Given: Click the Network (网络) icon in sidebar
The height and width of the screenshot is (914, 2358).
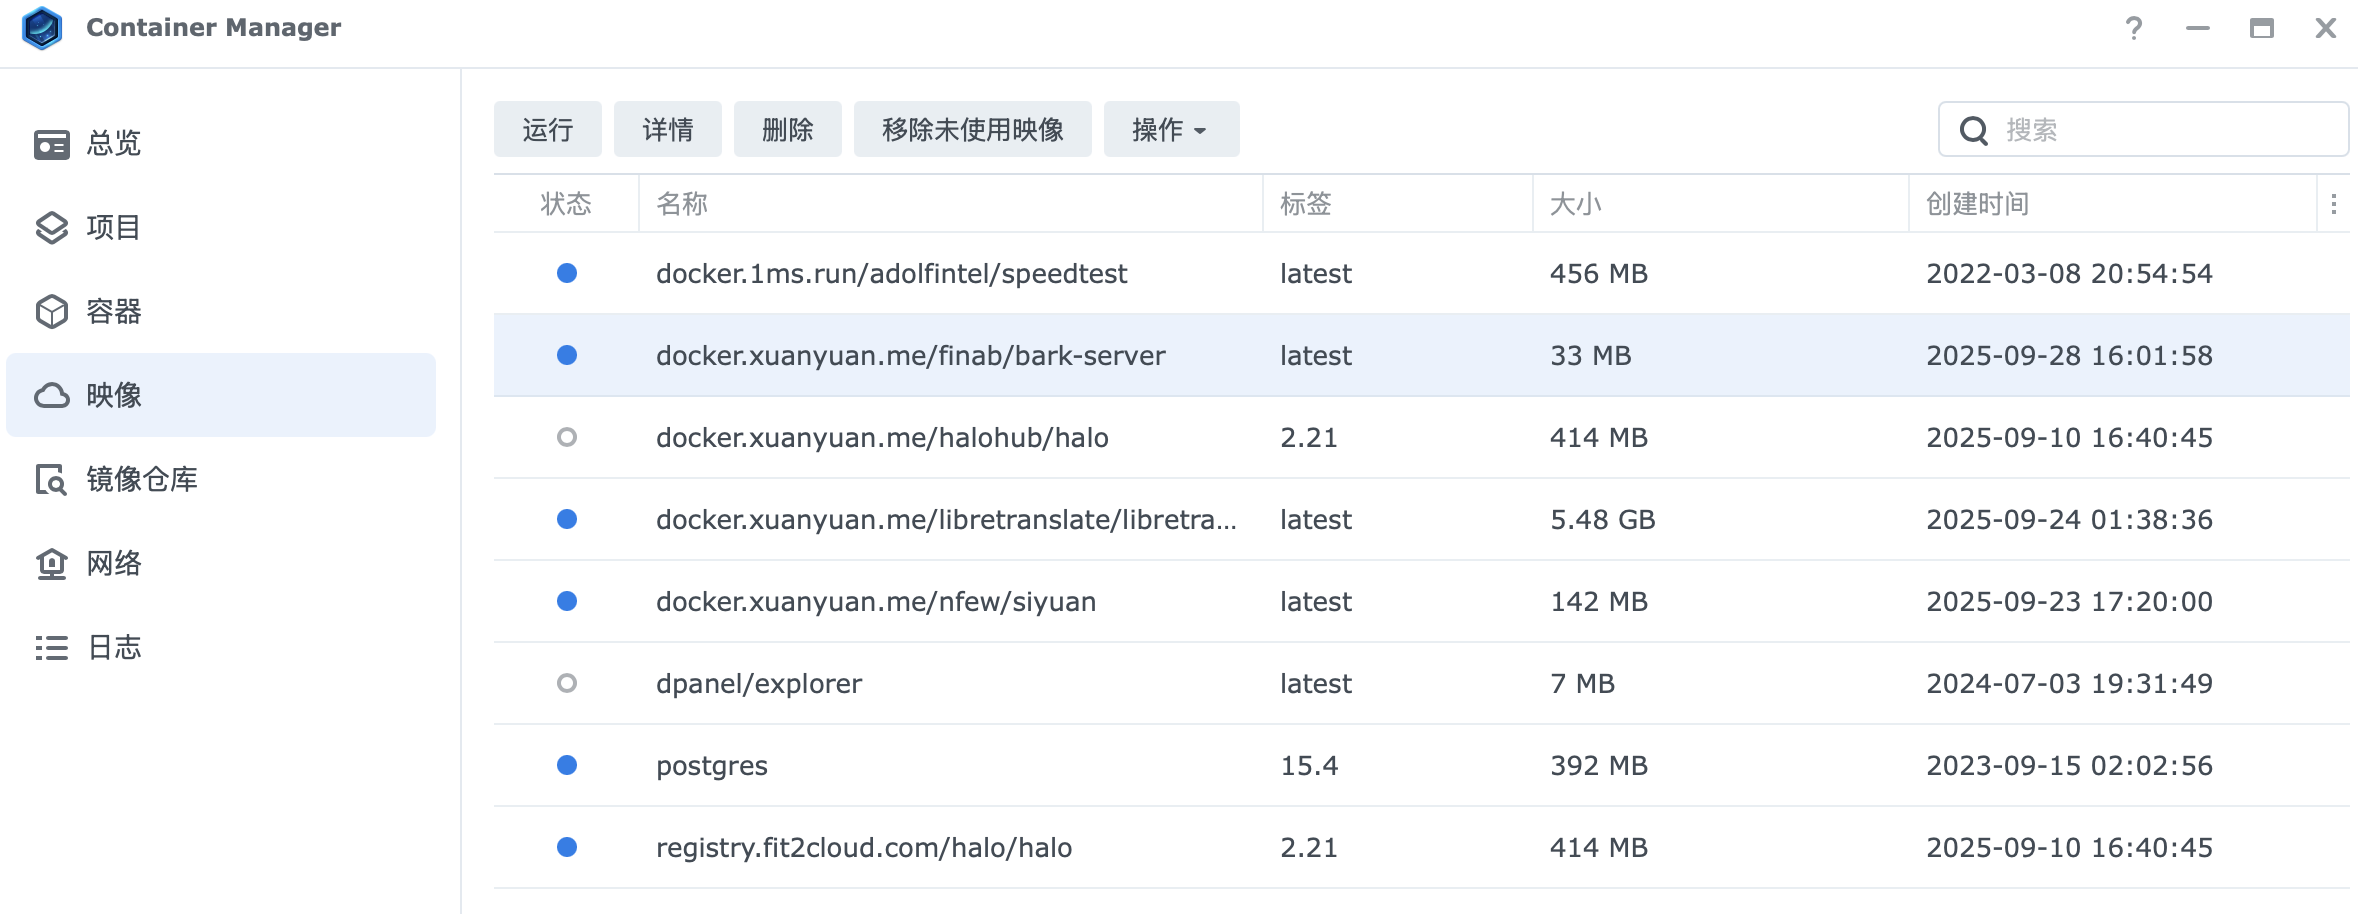Looking at the screenshot, I should [51, 564].
